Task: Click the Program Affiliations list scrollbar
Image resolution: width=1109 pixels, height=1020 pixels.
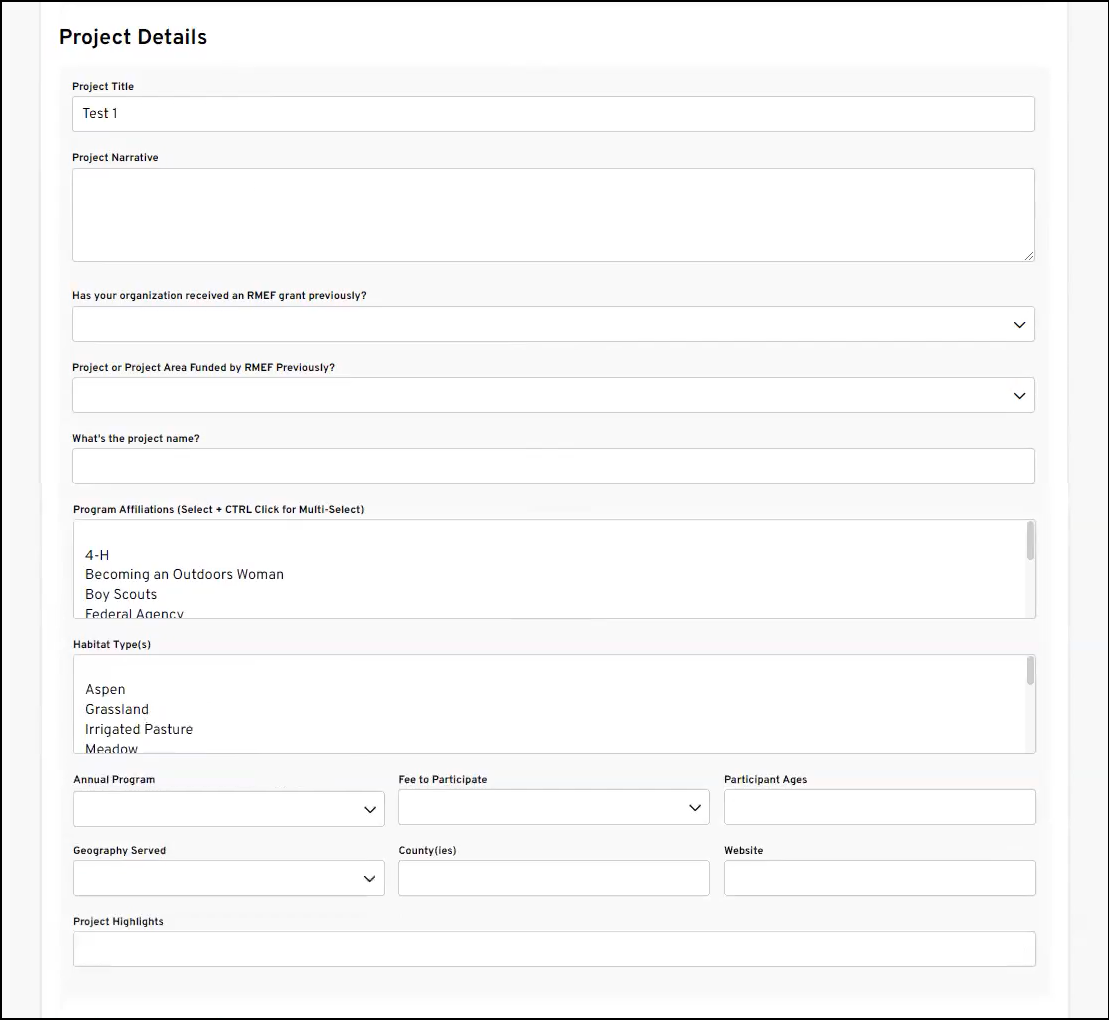Action: pyautogui.click(x=1030, y=542)
